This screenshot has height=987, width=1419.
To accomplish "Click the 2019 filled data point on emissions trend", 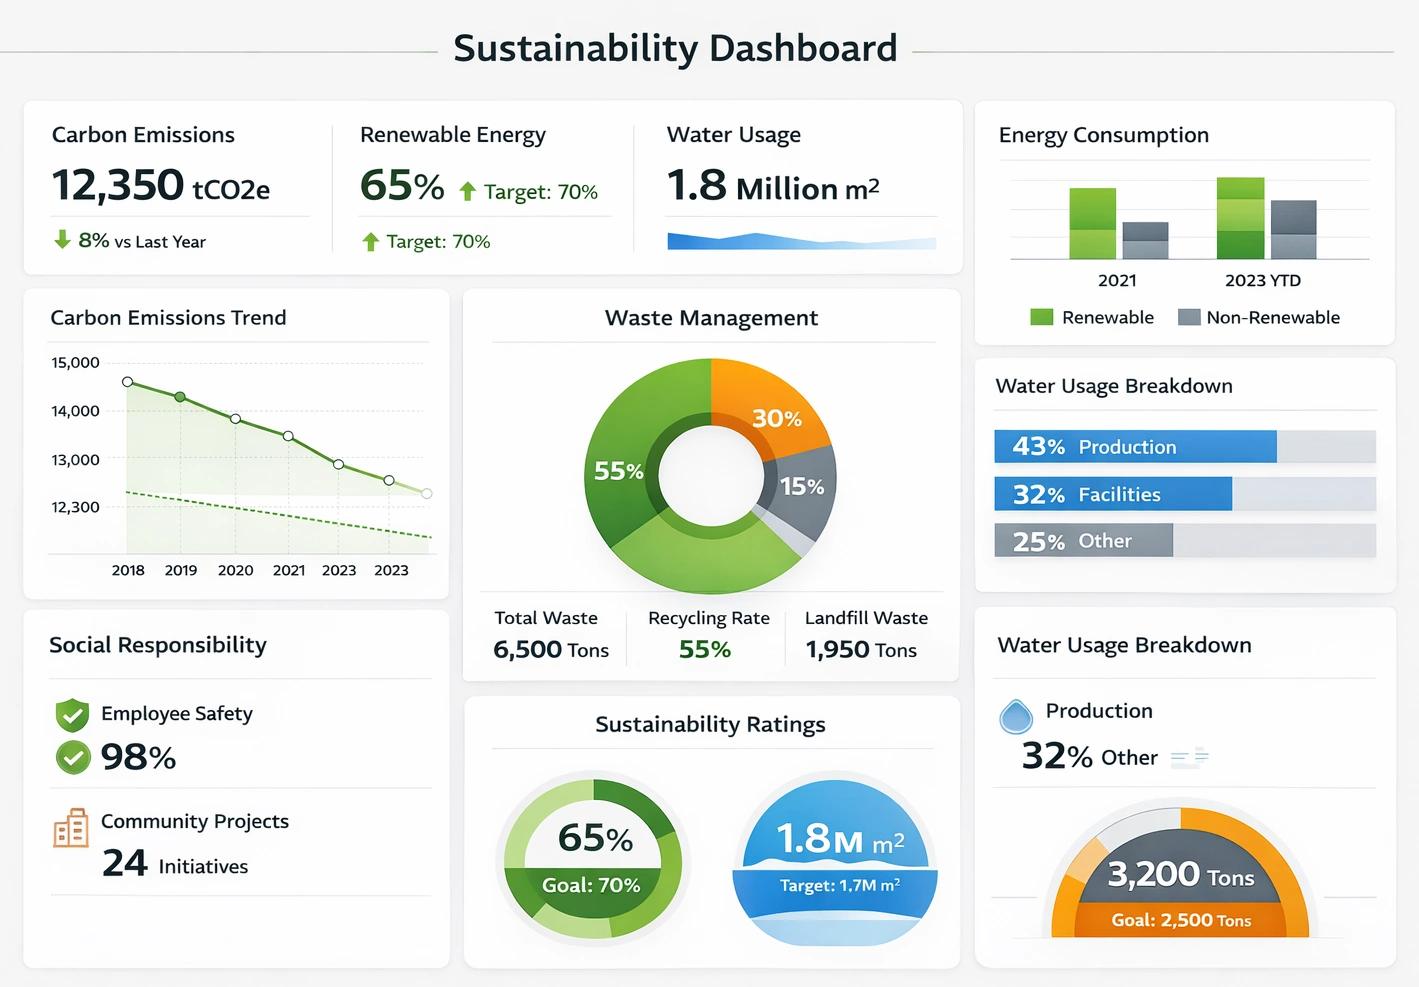I will tap(180, 397).
